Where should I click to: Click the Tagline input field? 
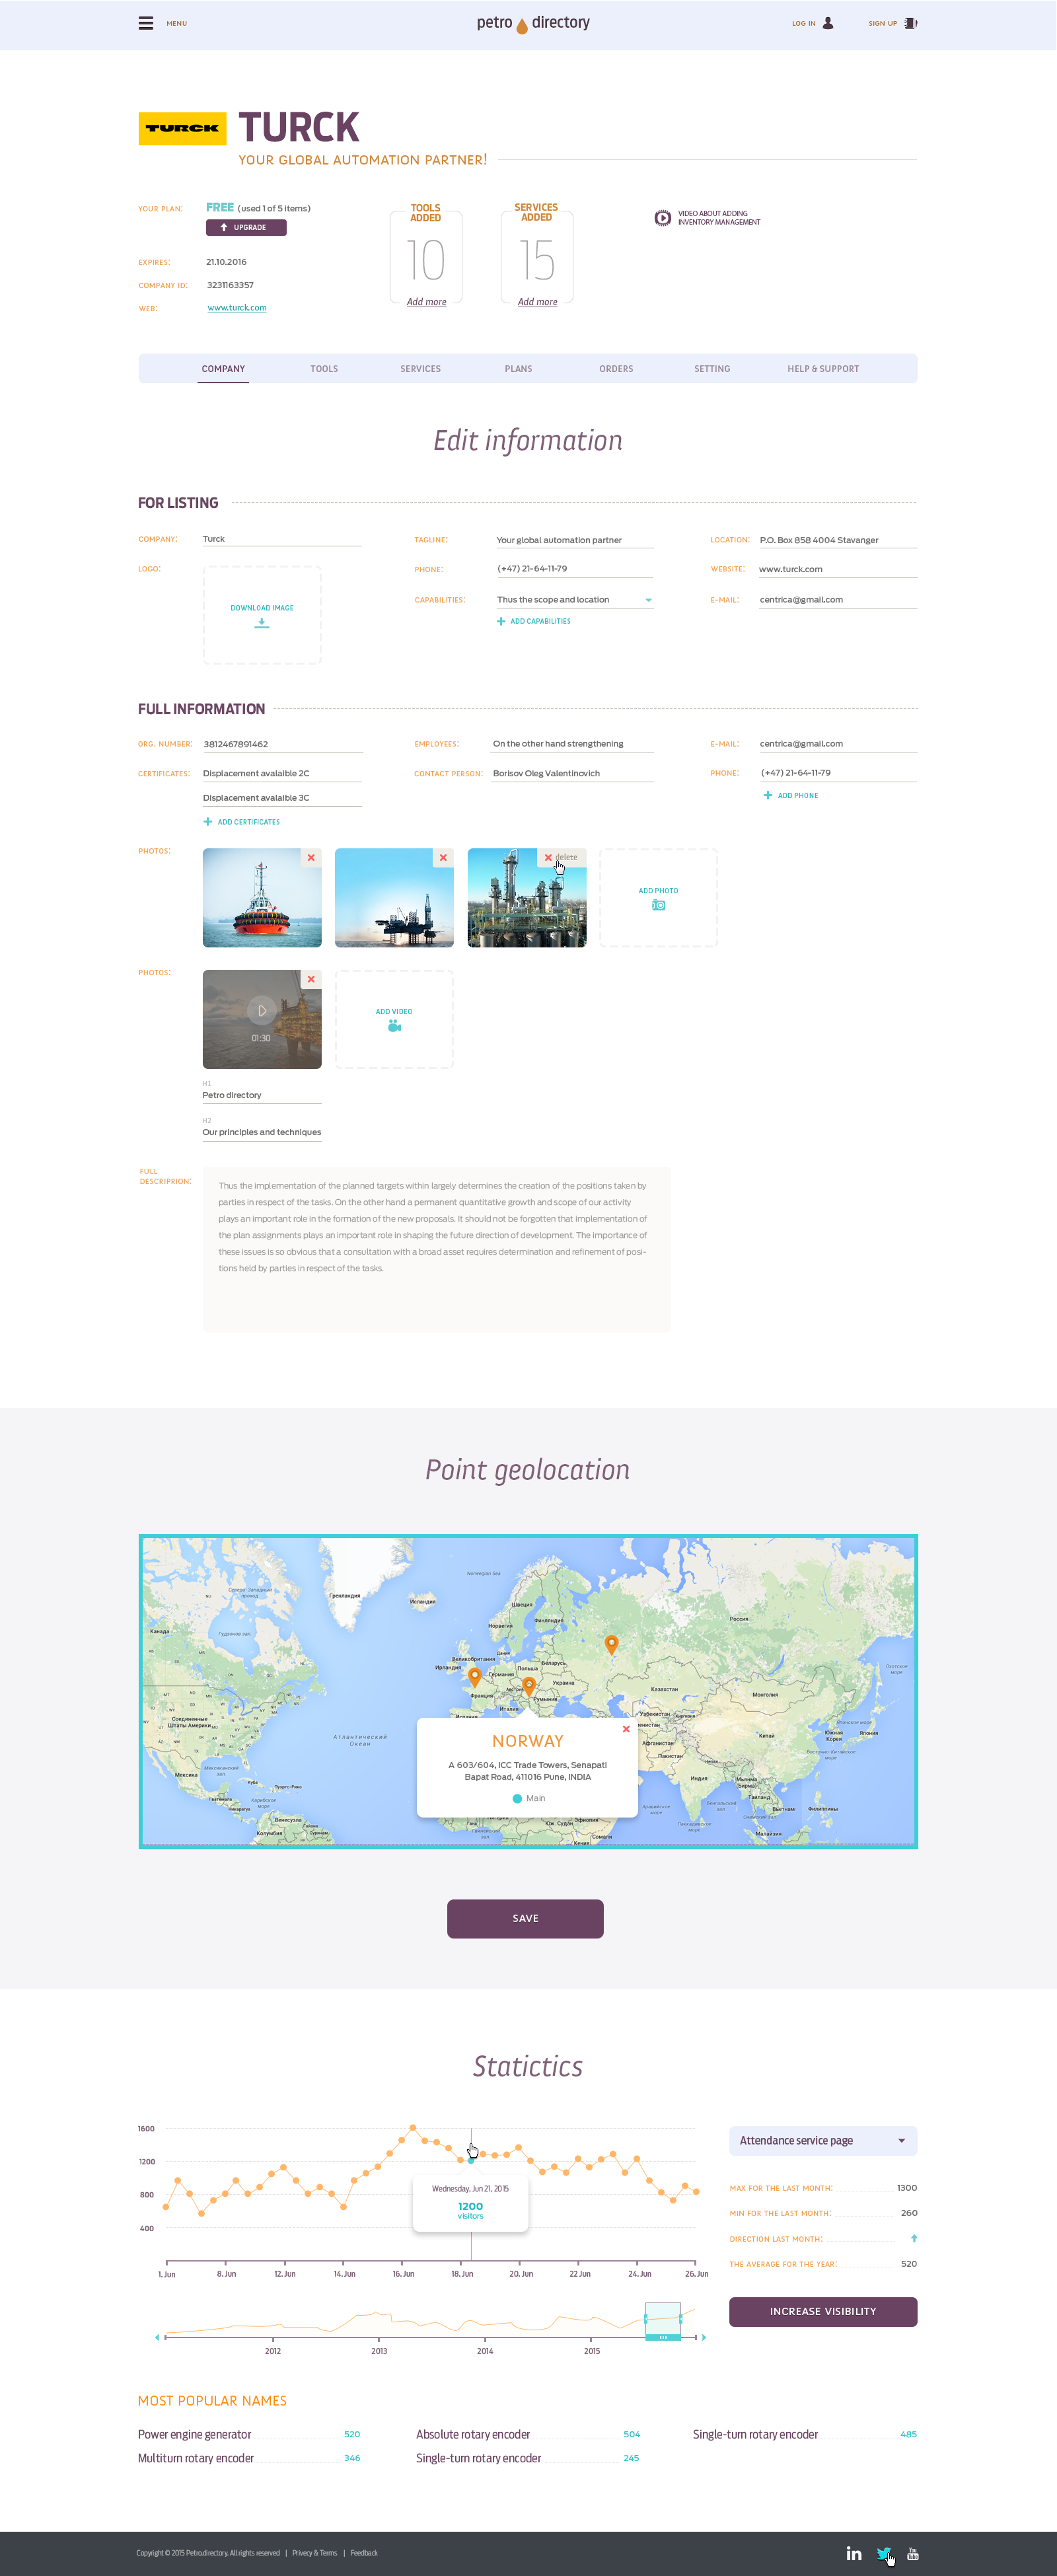point(575,540)
